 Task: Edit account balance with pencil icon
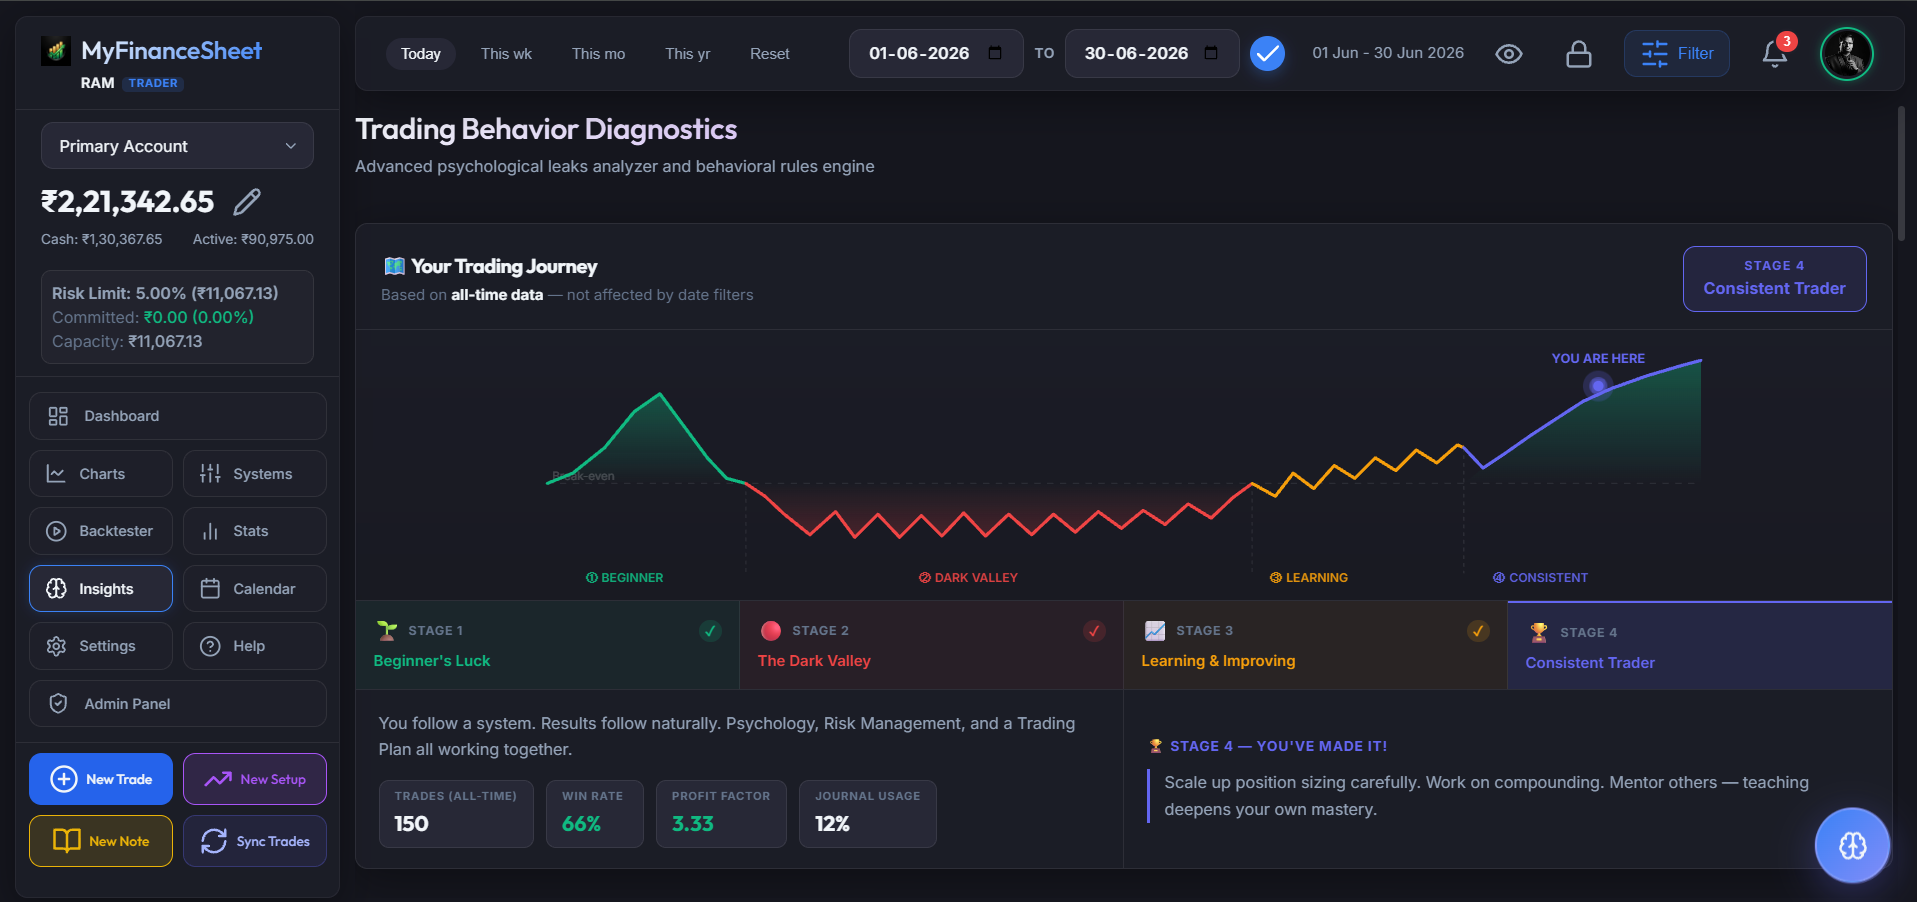(247, 202)
